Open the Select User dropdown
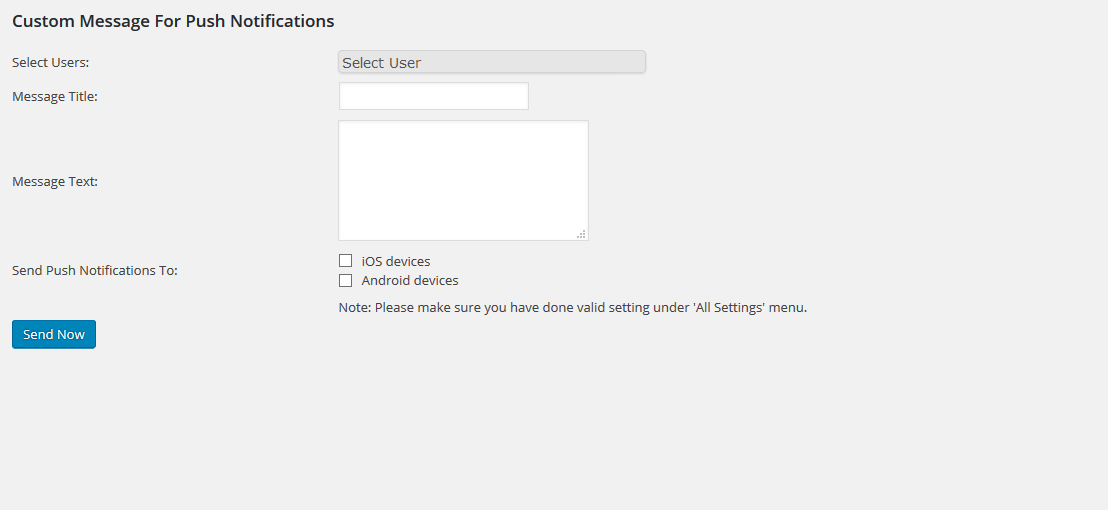The height and width of the screenshot is (510, 1108). click(x=492, y=62)
